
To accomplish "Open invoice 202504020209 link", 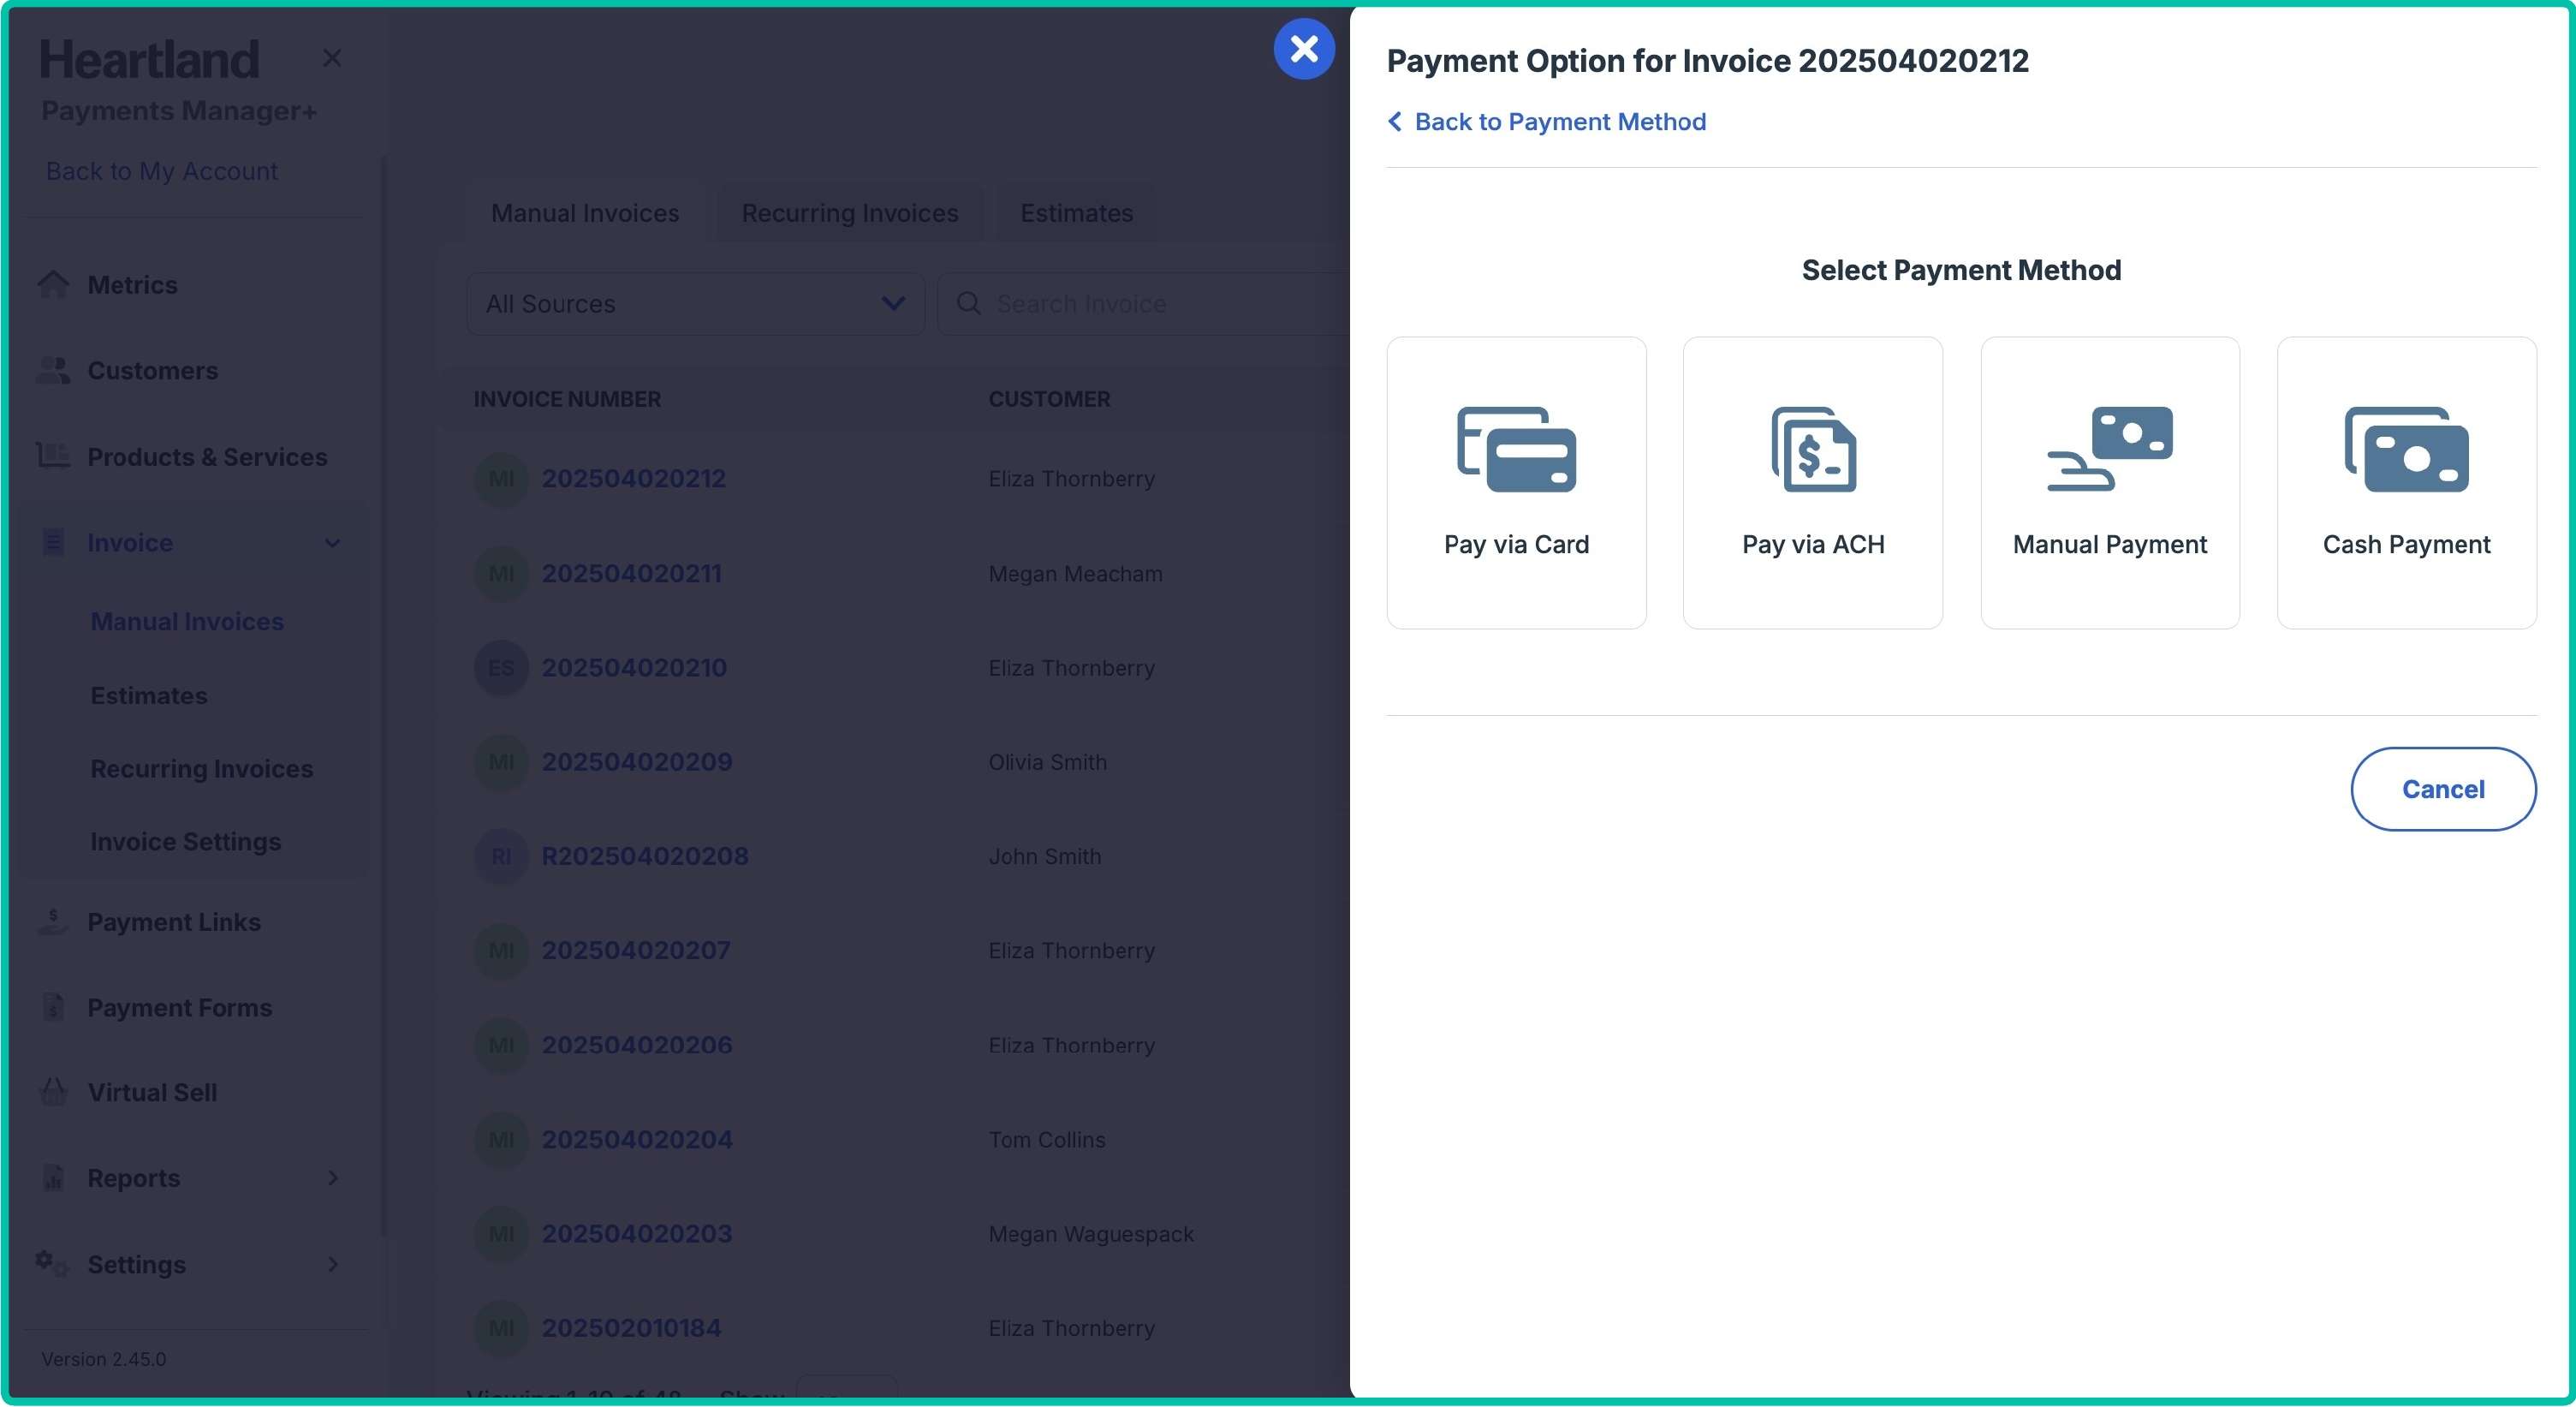I will coord(637,763).
